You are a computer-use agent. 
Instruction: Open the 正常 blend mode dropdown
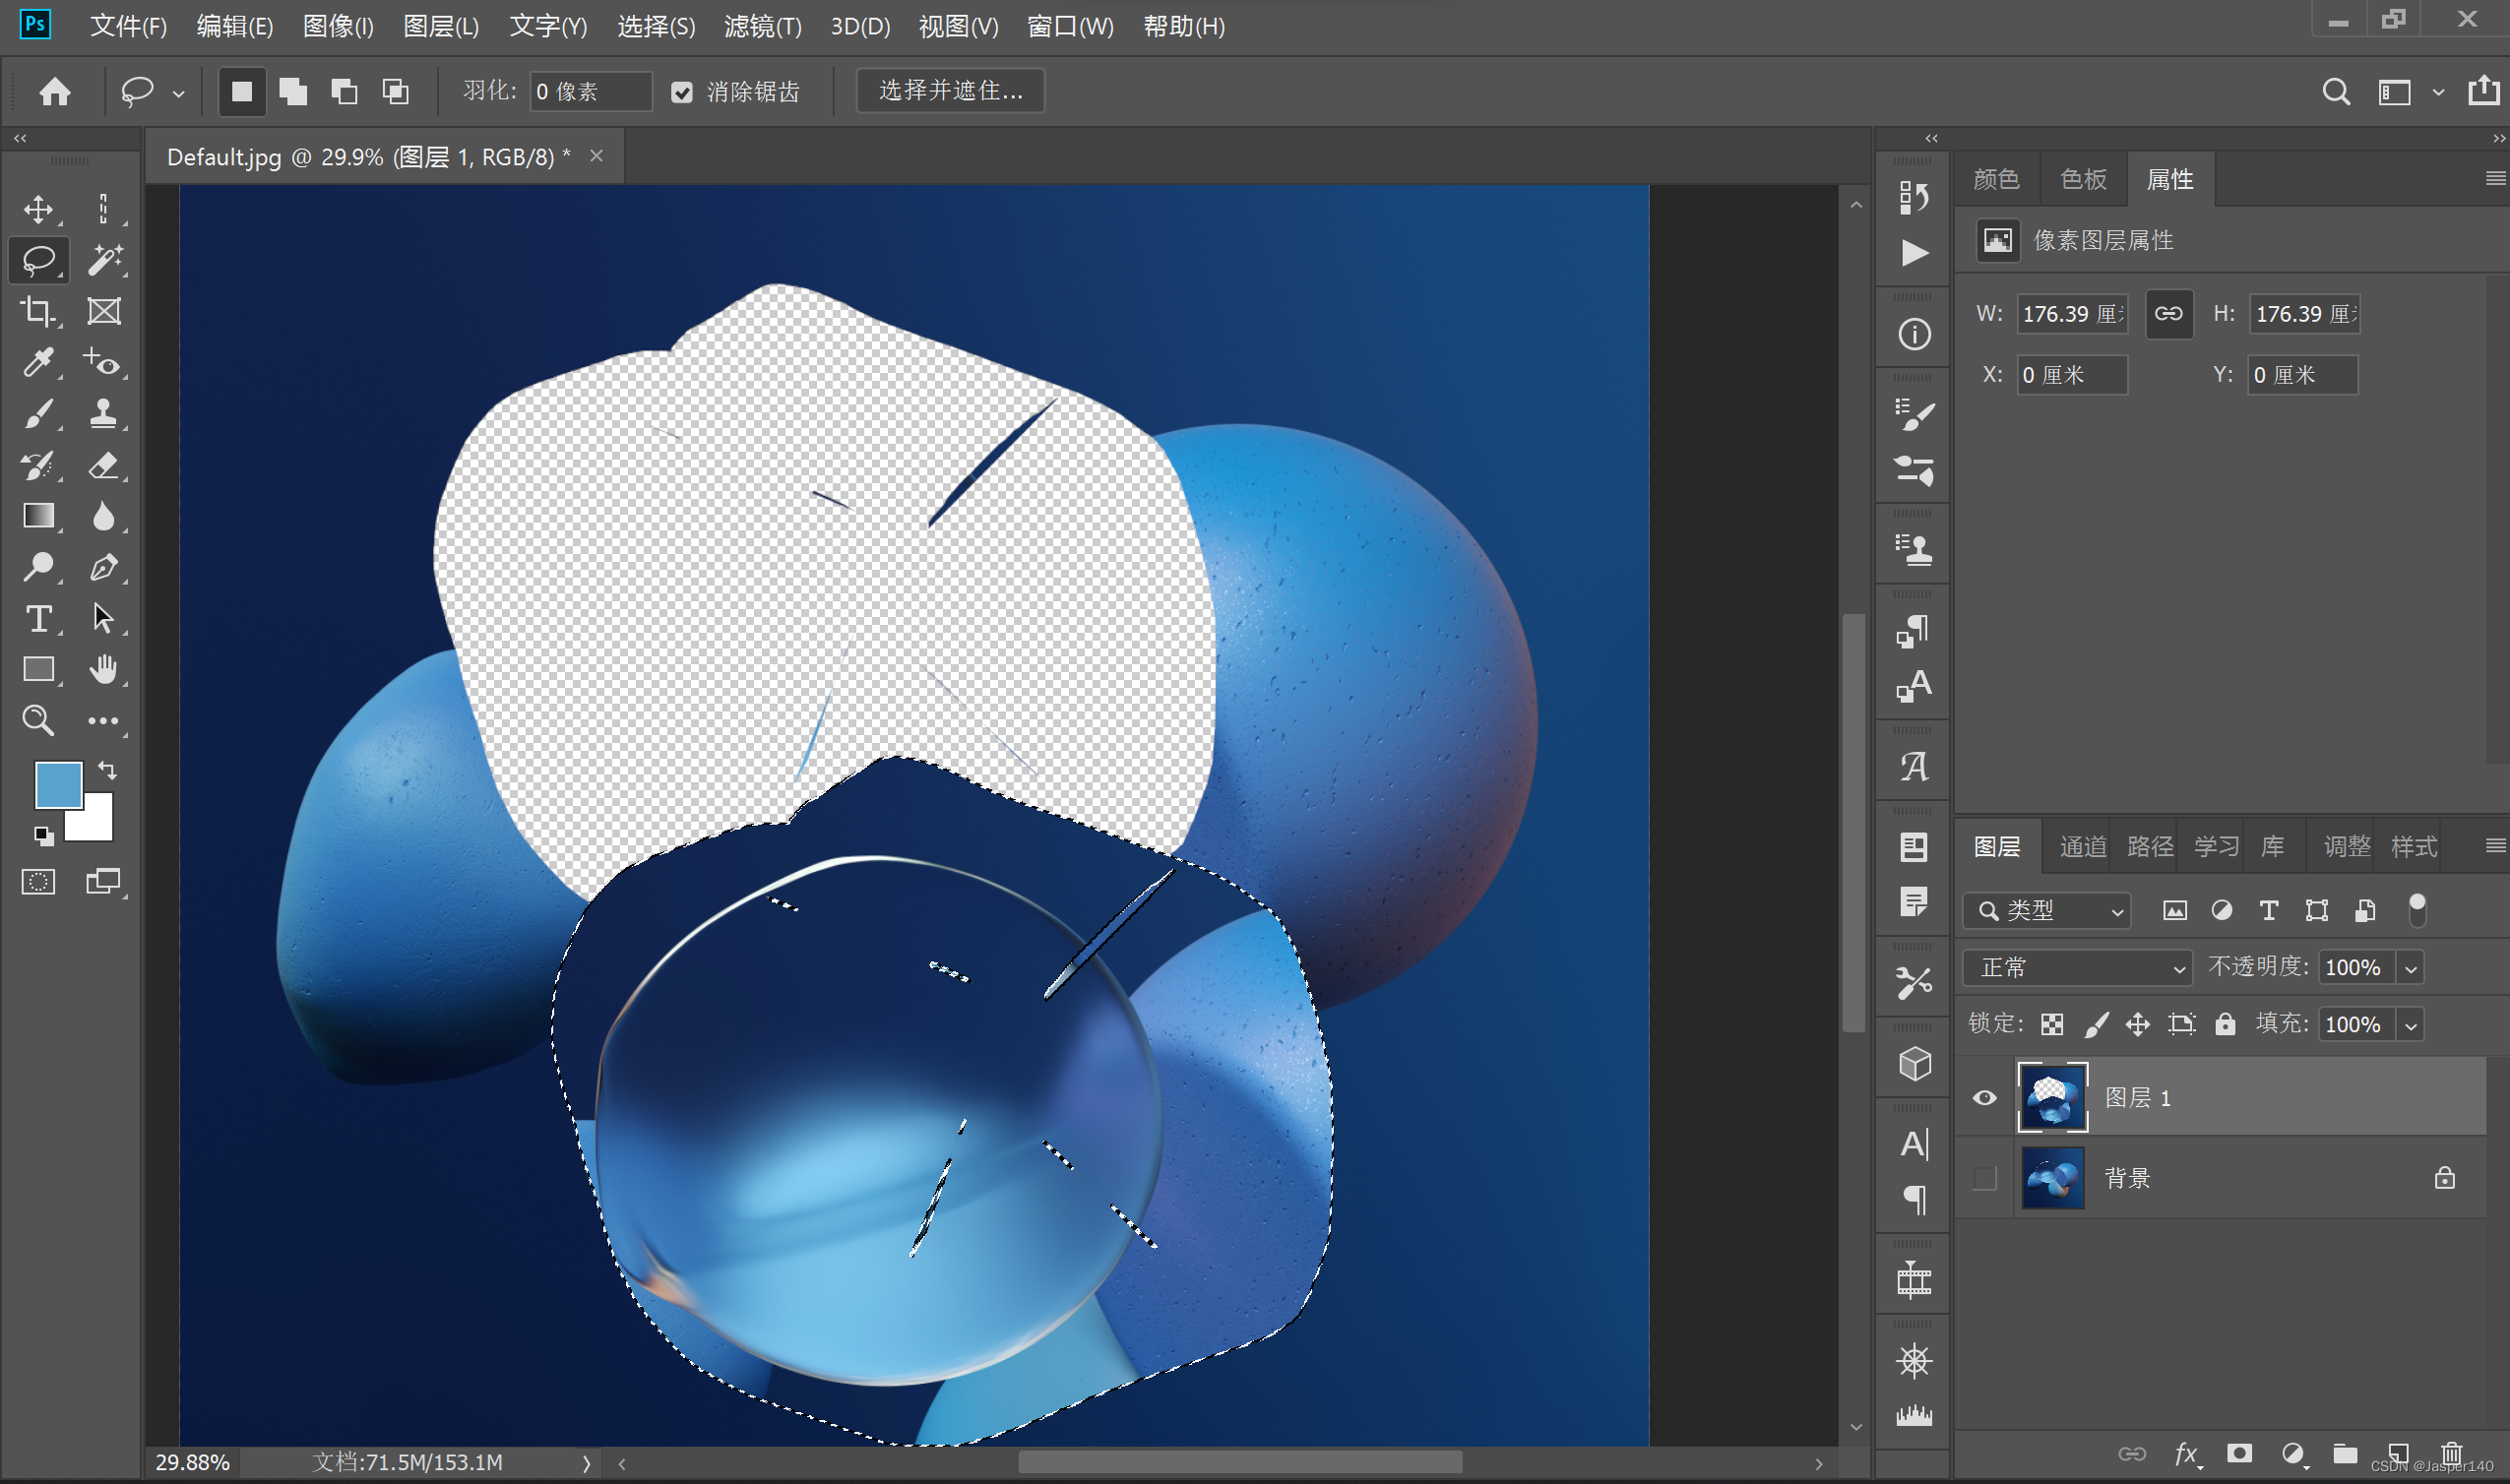coord(2078,968)
